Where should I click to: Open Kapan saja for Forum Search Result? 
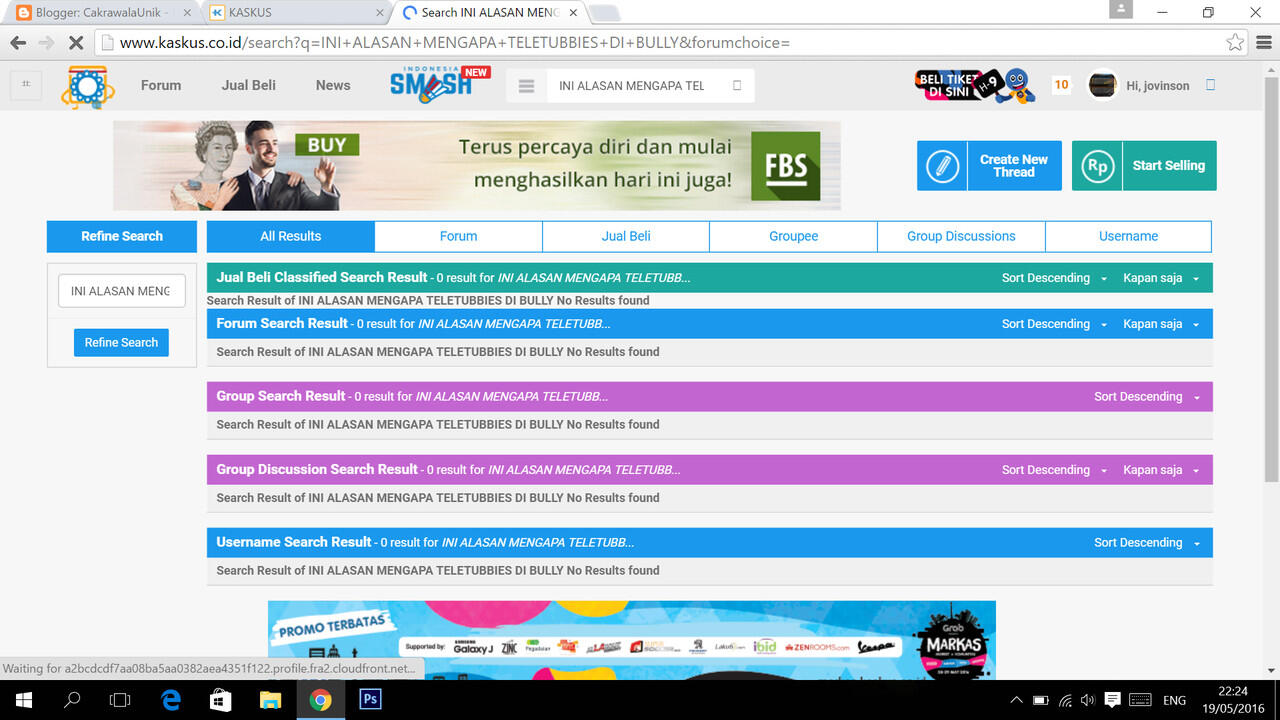[1161, 324]
